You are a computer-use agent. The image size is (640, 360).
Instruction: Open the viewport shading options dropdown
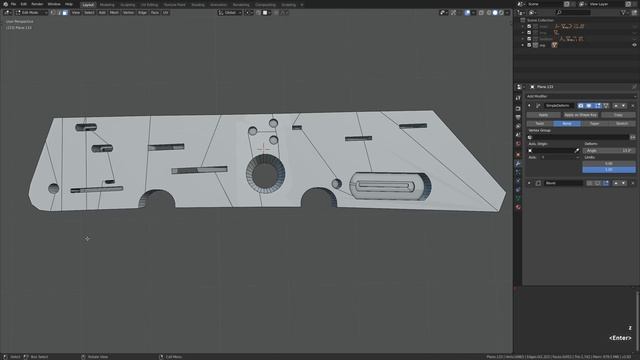tap(507, 13)
